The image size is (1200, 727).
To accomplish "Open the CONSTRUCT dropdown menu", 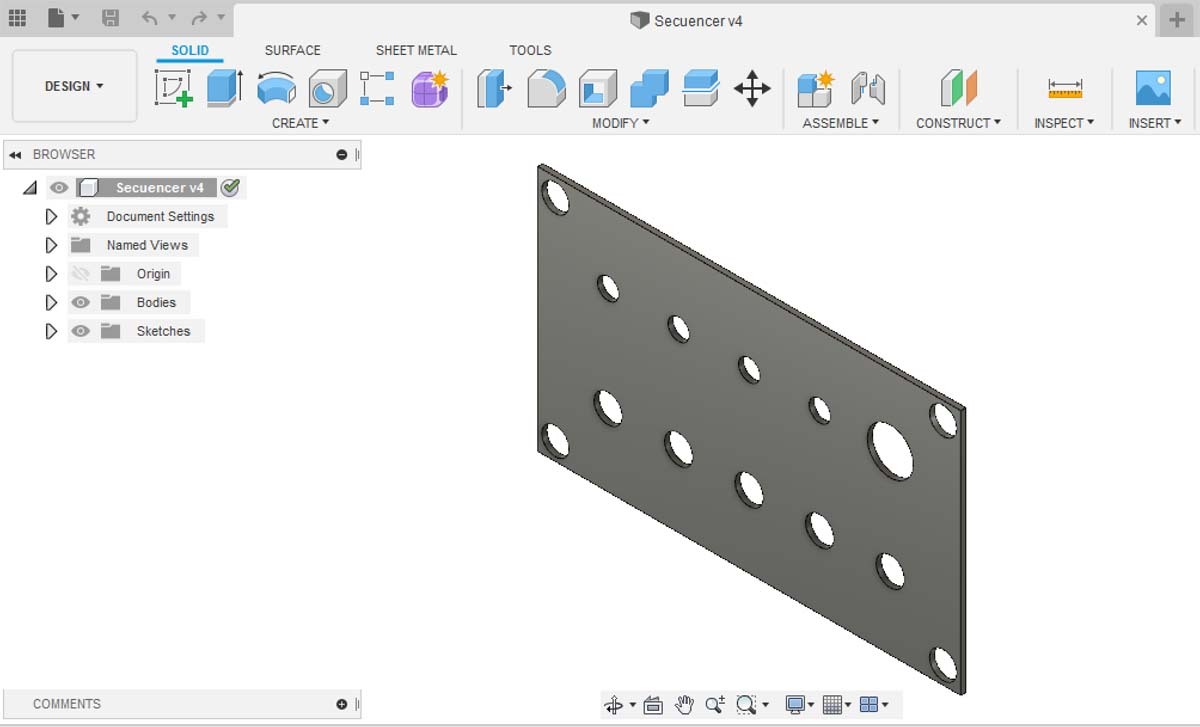I will [958, 123].
